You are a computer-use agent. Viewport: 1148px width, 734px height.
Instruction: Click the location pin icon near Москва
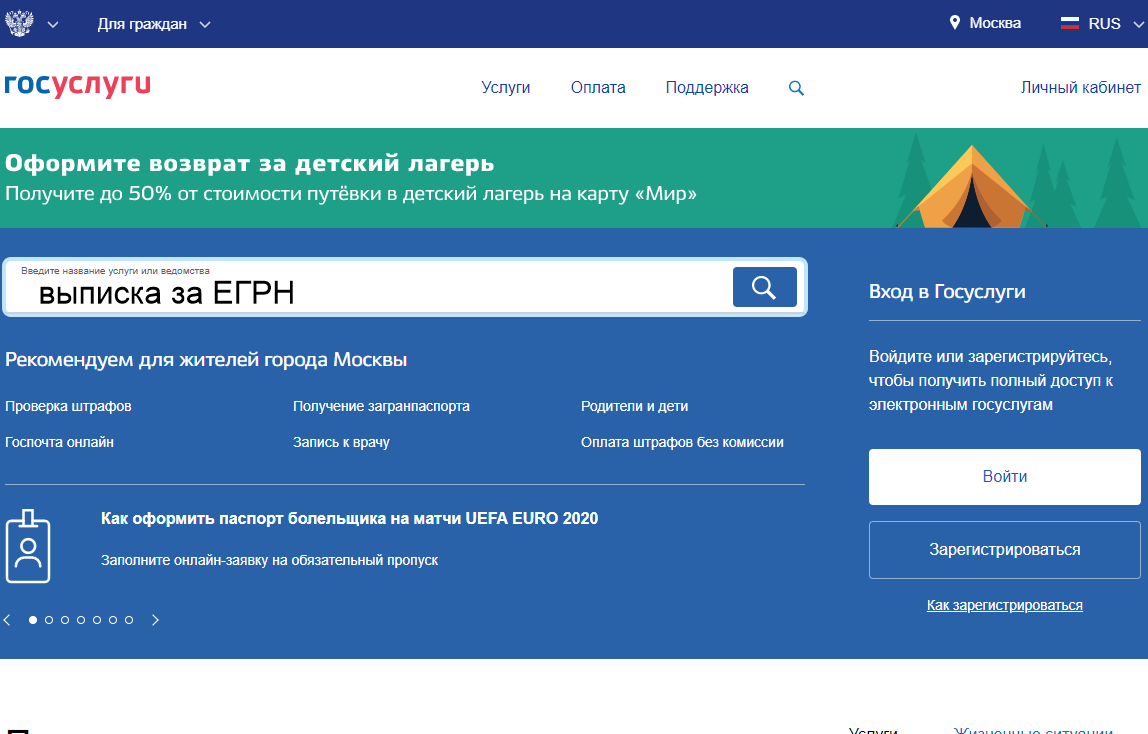coord(955,23)
